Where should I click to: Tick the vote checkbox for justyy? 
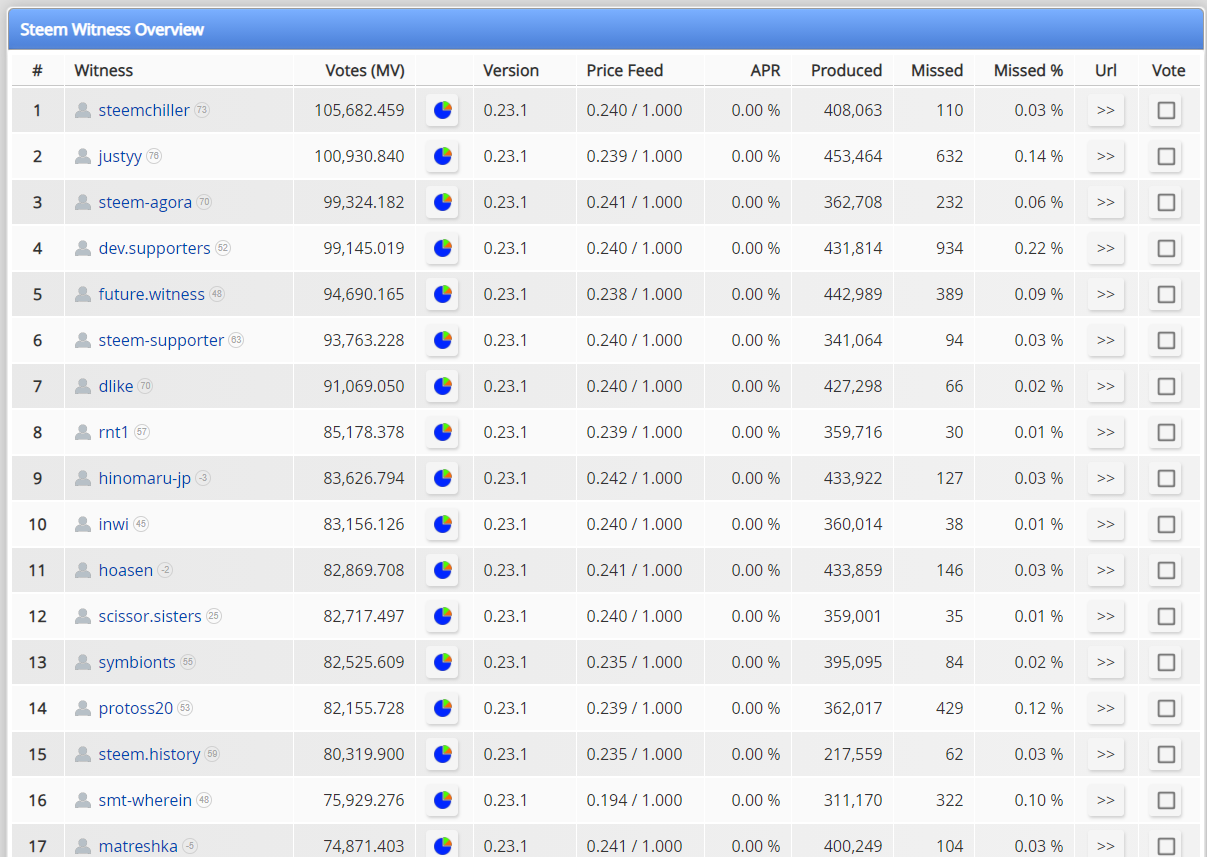tap(1166, 156)
